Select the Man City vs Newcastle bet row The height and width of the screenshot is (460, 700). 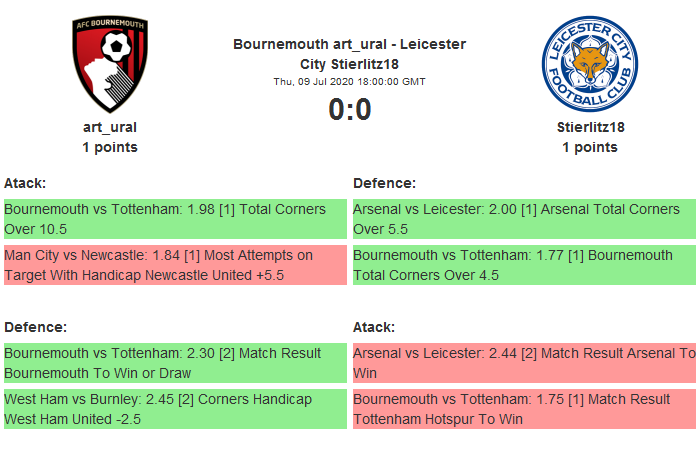tap(174, 265)
